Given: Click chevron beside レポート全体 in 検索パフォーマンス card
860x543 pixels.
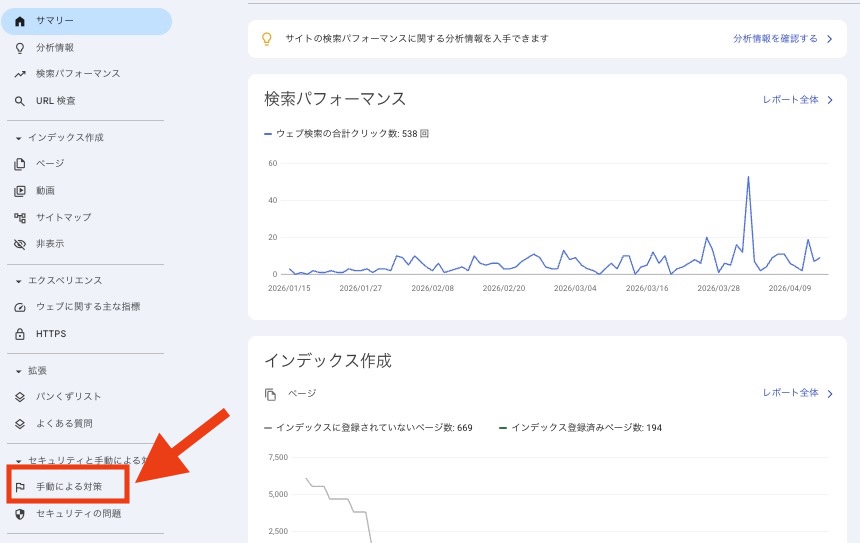Looking at the screenshot, I should click(x=830, y=100).
